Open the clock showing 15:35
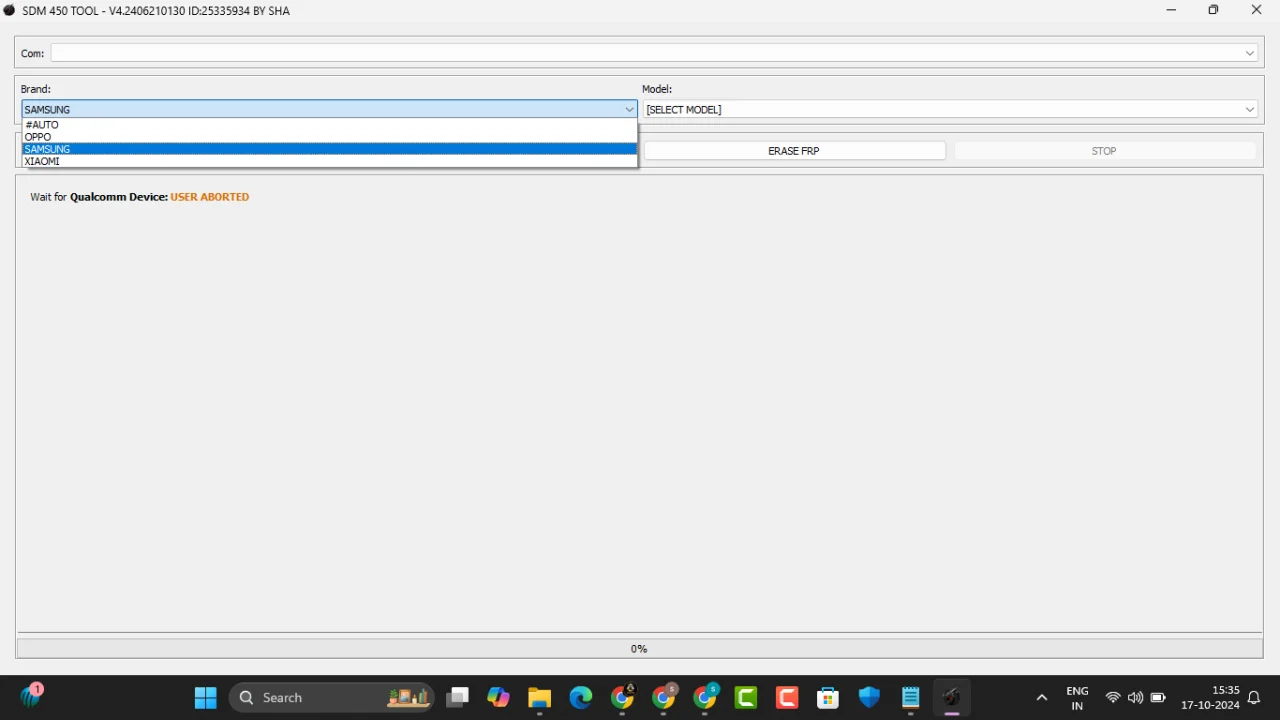 pos(1210,698)
